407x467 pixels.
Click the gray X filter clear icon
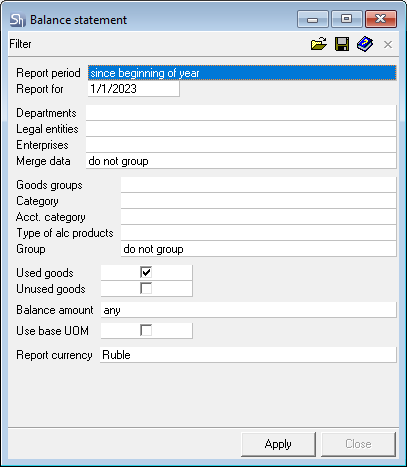click(x=388, y=44)
